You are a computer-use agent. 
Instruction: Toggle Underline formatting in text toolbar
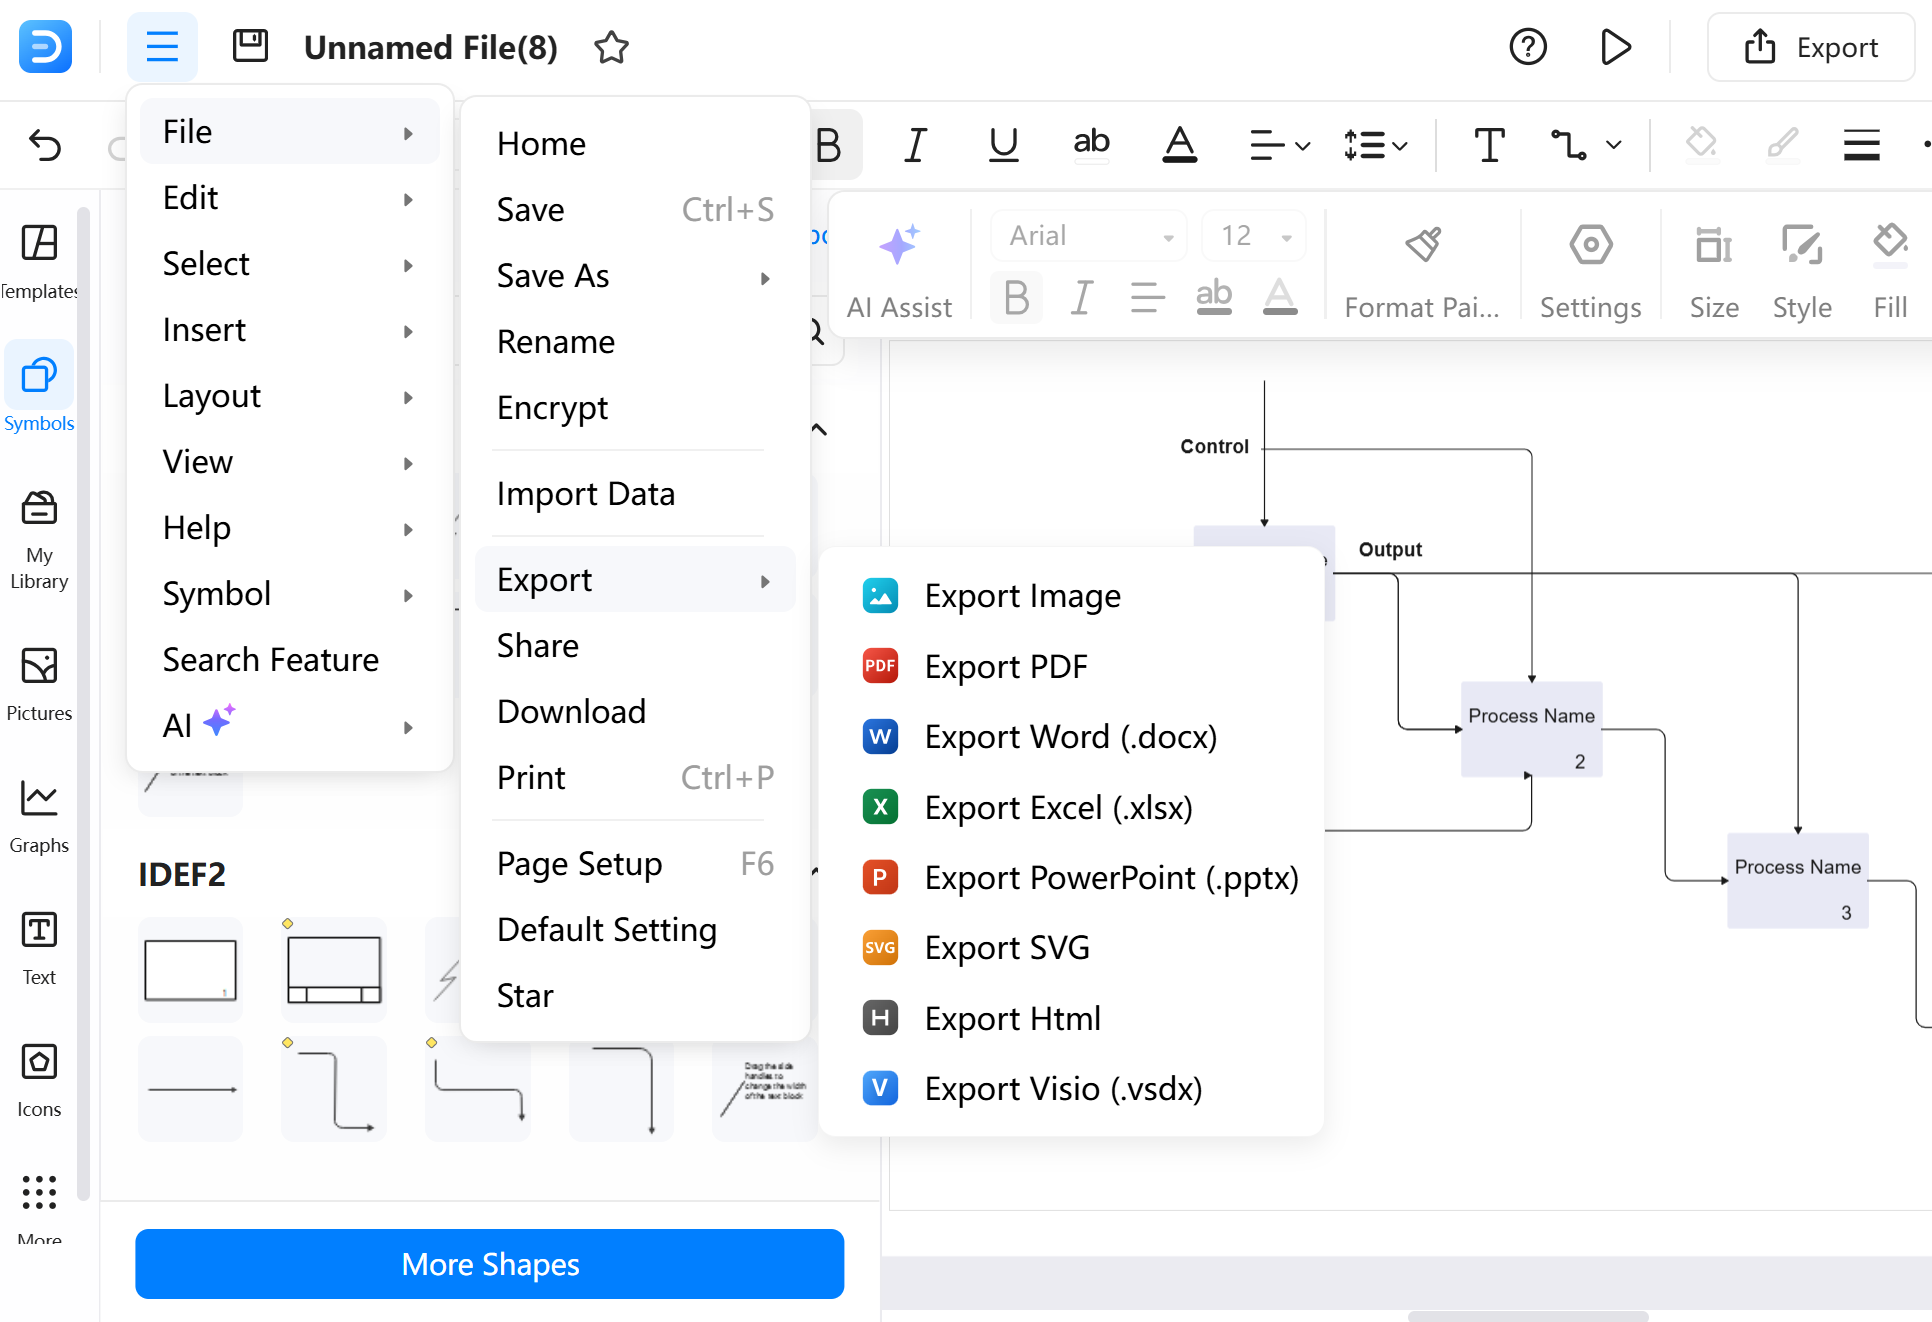point(1001,142)
